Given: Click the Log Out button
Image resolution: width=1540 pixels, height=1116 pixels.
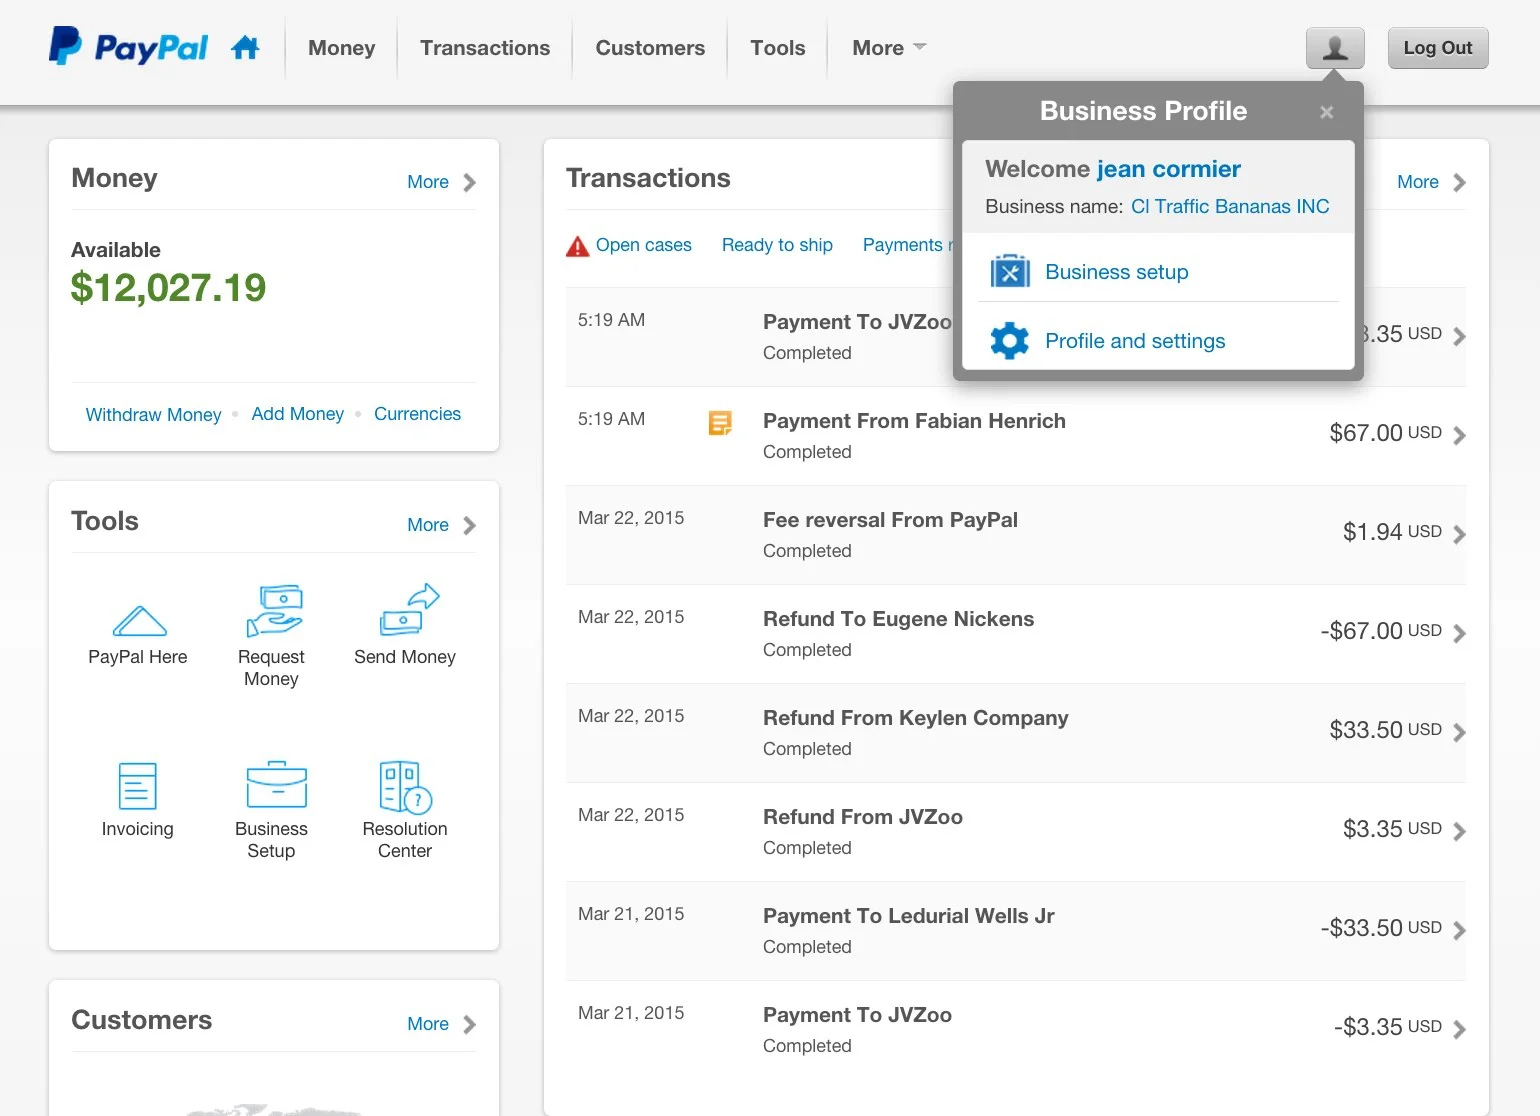Looking at the screenshot, I should point(1437,48).
